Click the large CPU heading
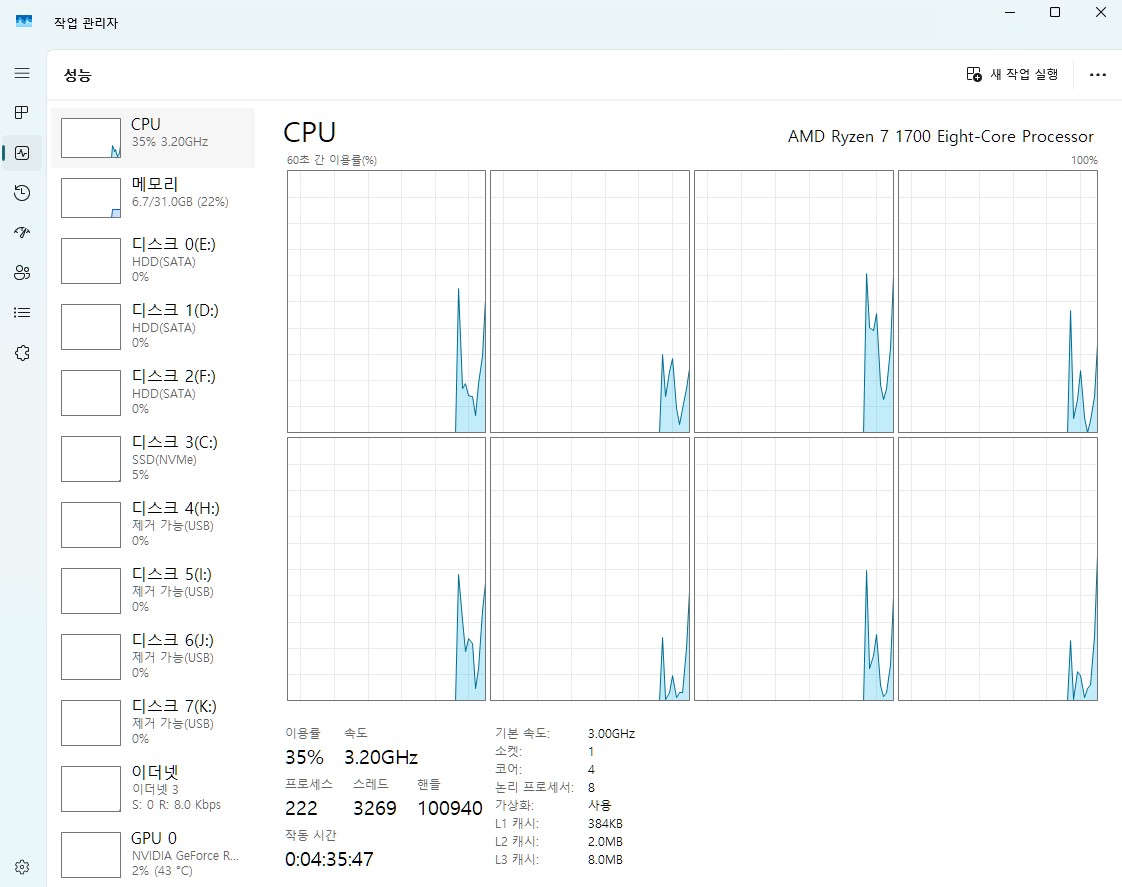Image resolution: width=1122 pixels, height=887 pixels. 309,132
